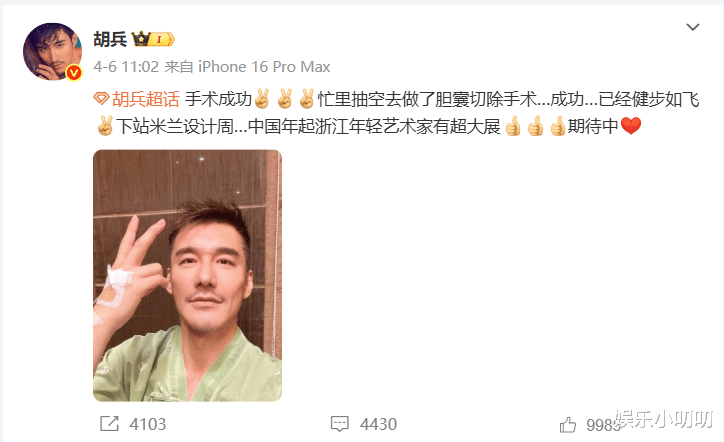Click the repost share icon

click(109, 424)
